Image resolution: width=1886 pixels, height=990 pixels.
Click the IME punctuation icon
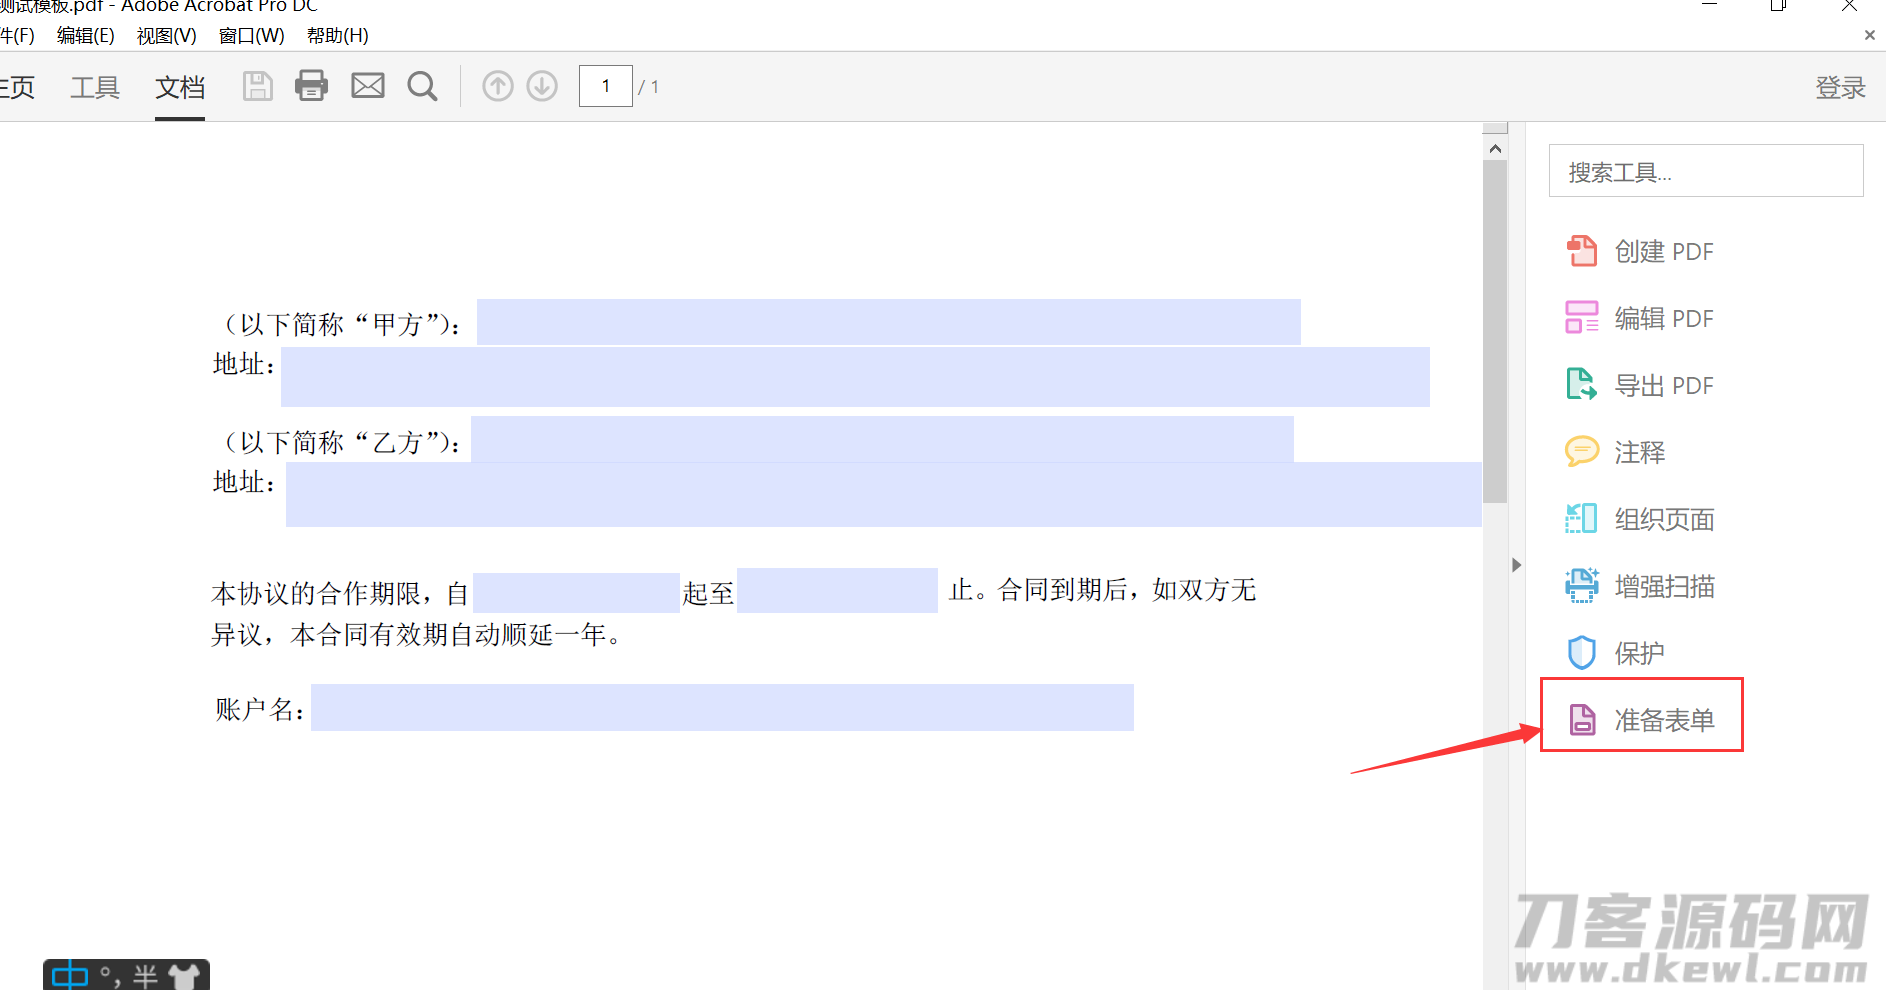pos(110,977)
